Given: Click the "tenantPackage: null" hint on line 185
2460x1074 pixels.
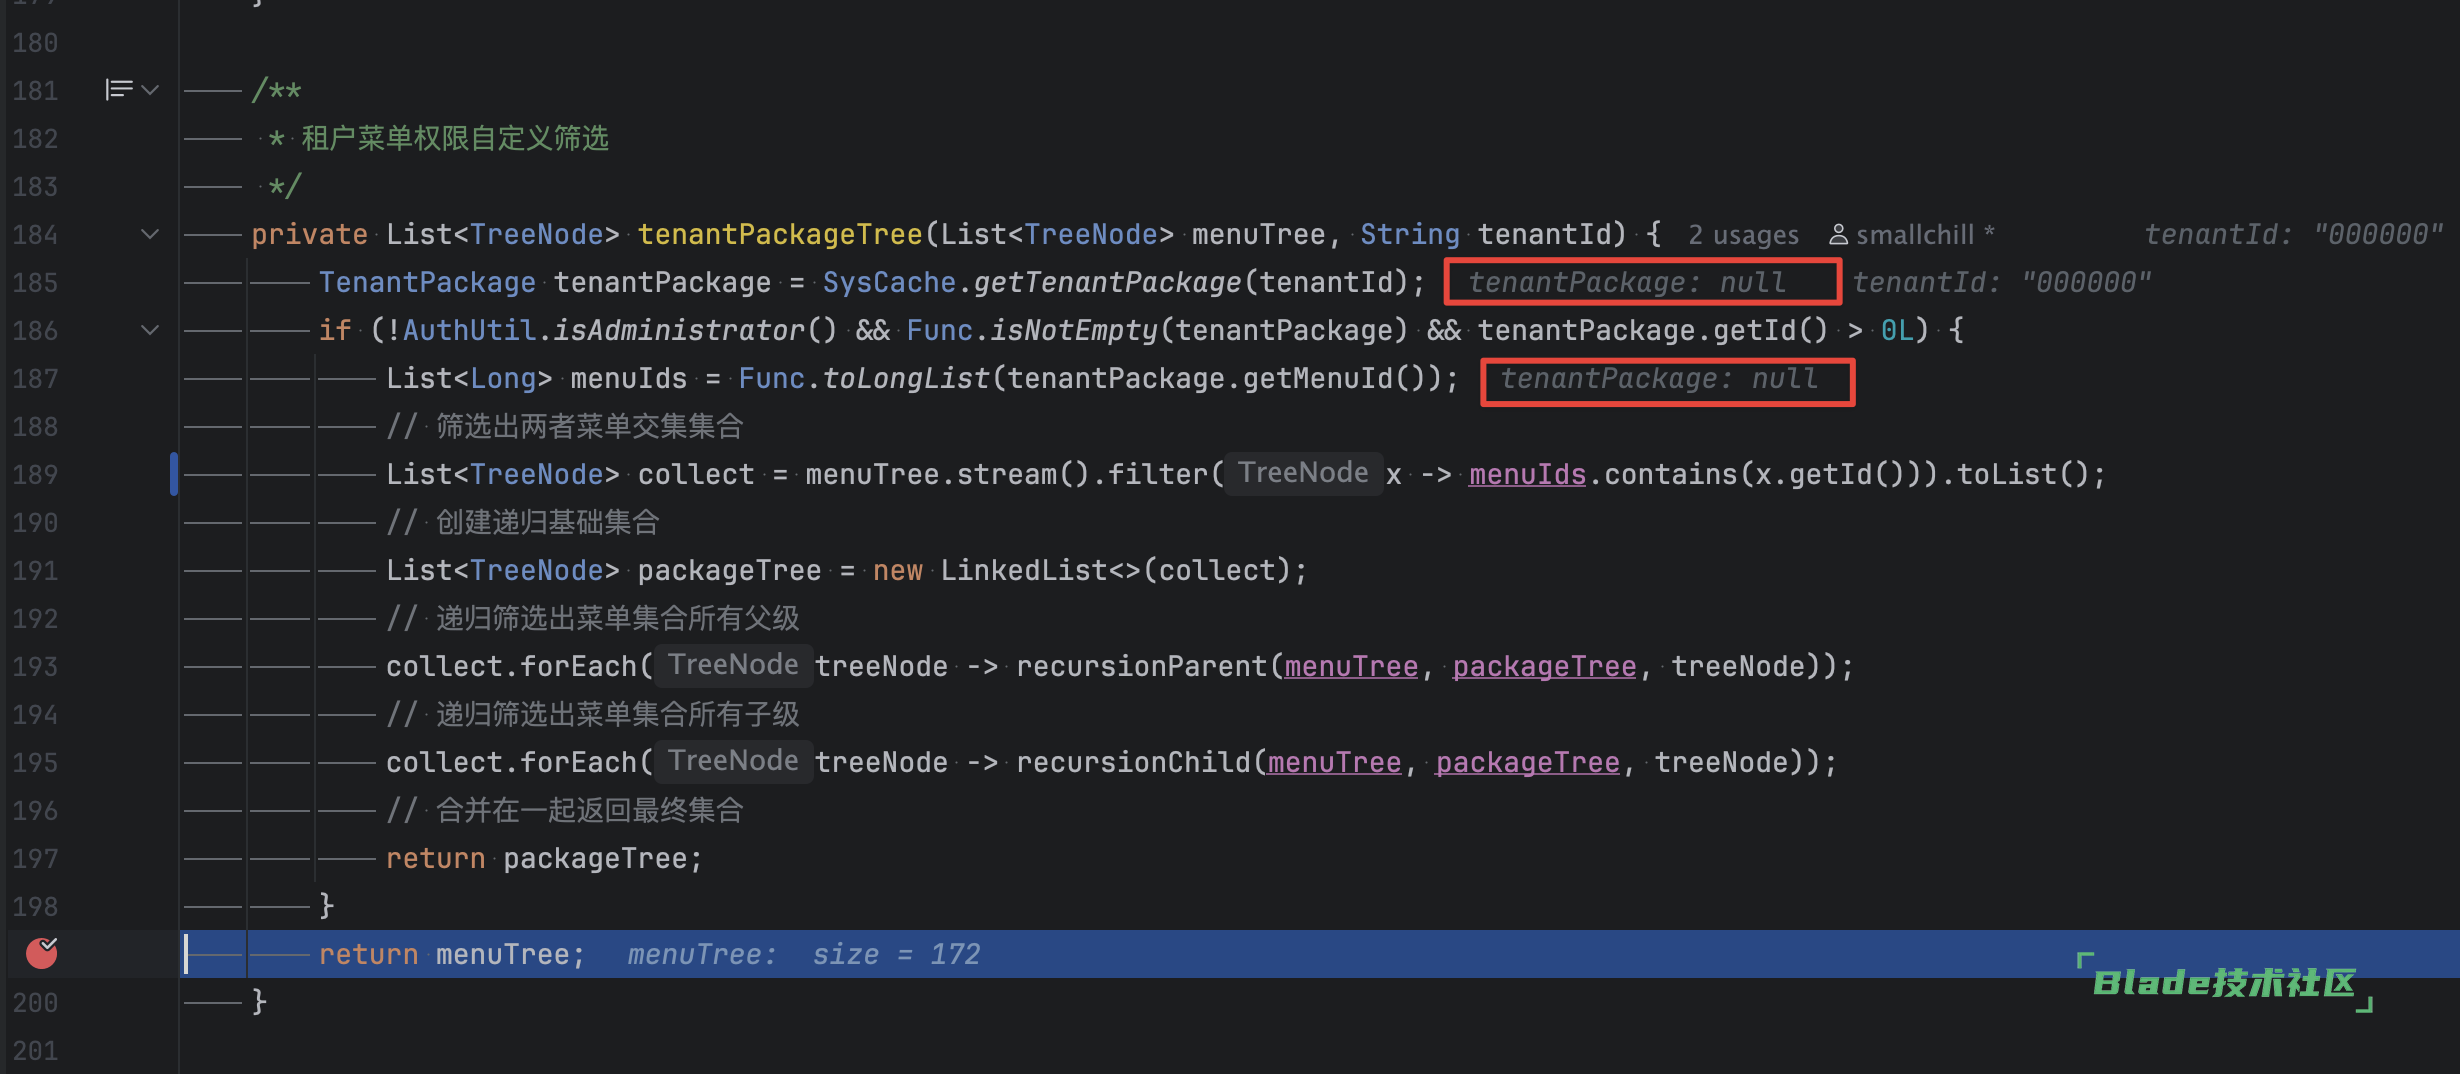Looking at the screenshot, I should [x=1627, y=282].
